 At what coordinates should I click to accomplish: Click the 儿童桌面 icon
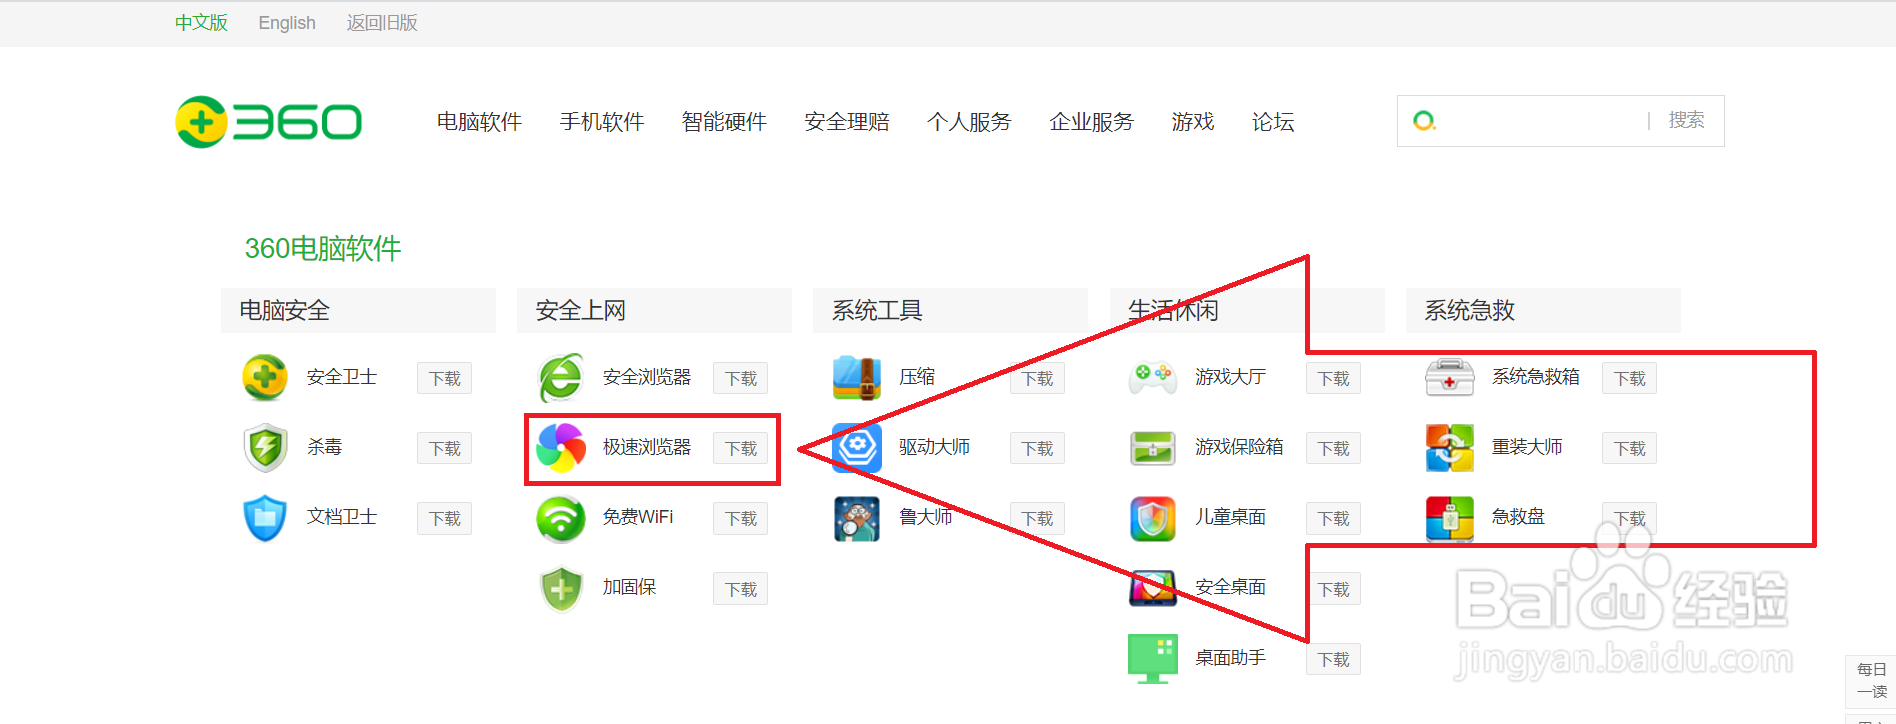coord(1153,518)
